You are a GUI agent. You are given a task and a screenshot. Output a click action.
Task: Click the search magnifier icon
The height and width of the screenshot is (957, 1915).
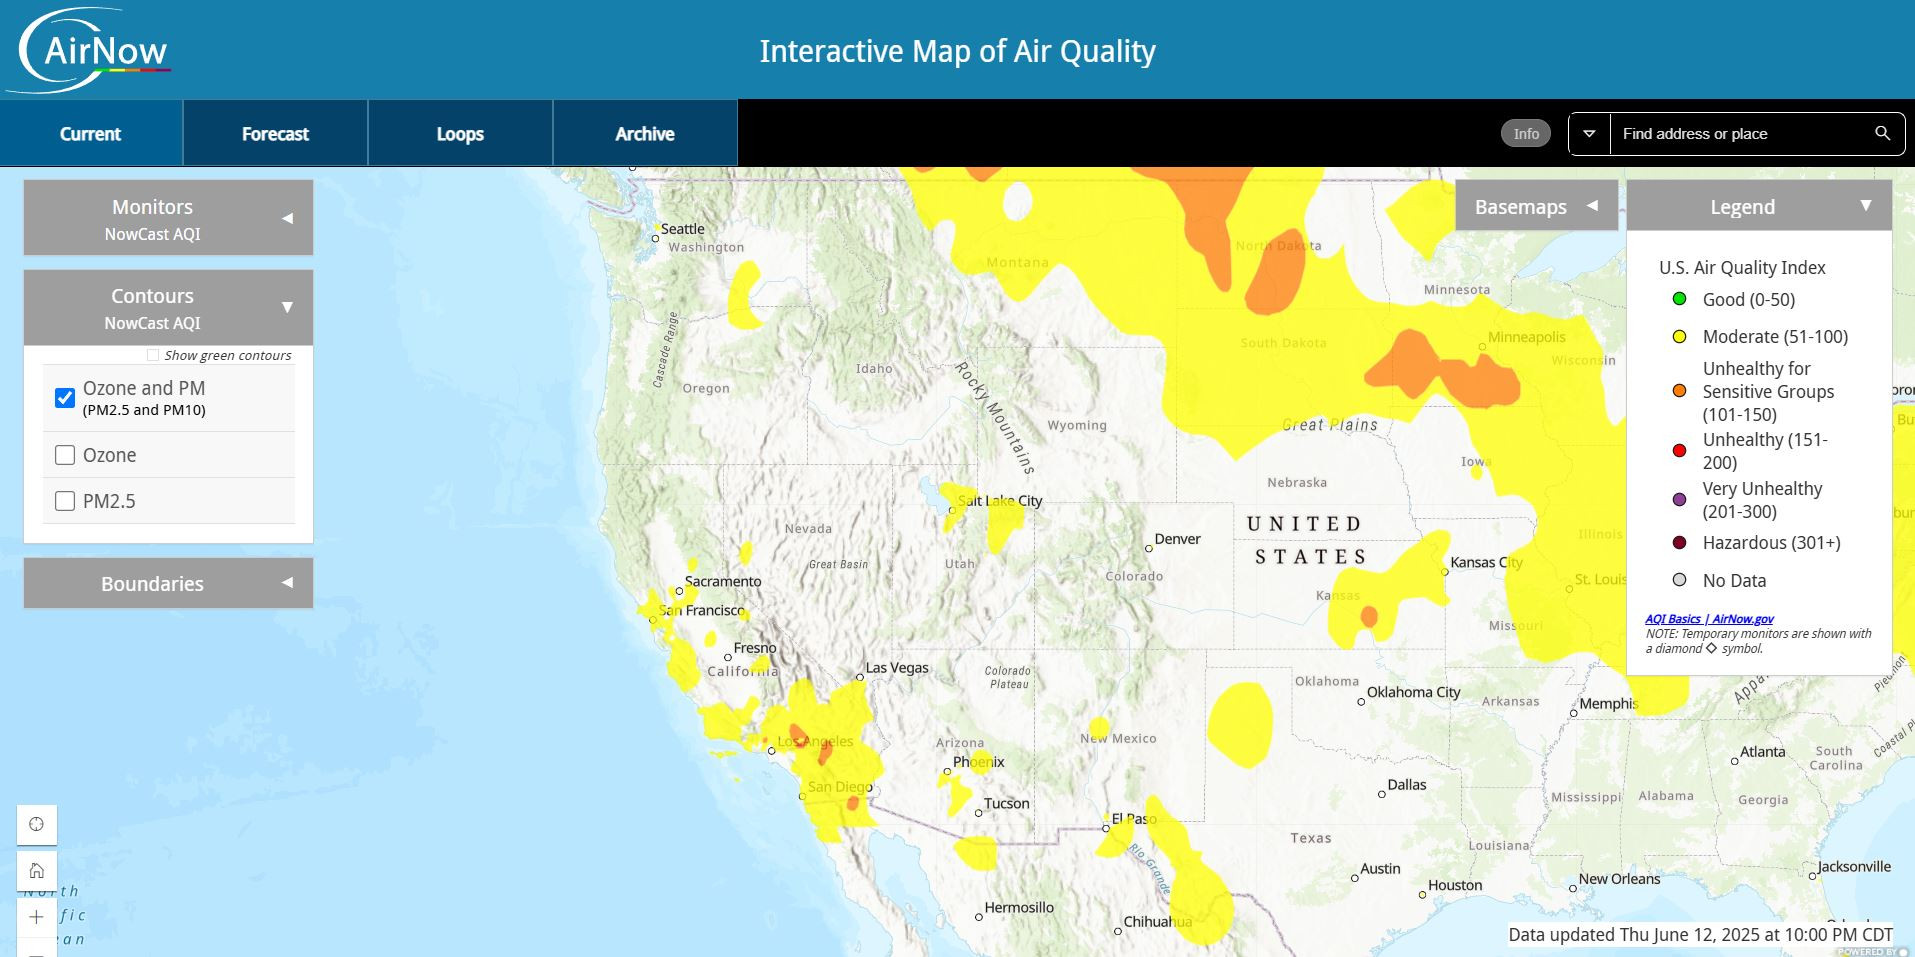1882,133
